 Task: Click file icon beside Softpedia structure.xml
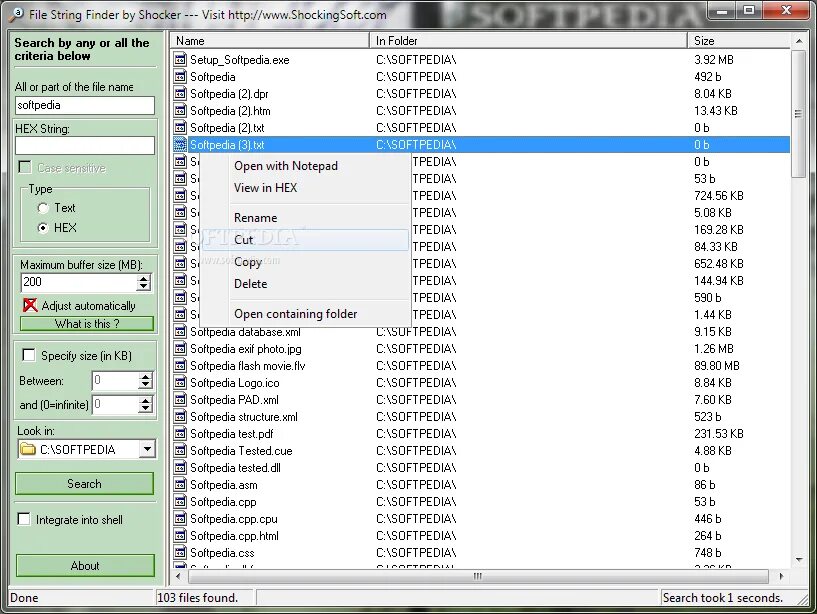click(x=180, y=417)
